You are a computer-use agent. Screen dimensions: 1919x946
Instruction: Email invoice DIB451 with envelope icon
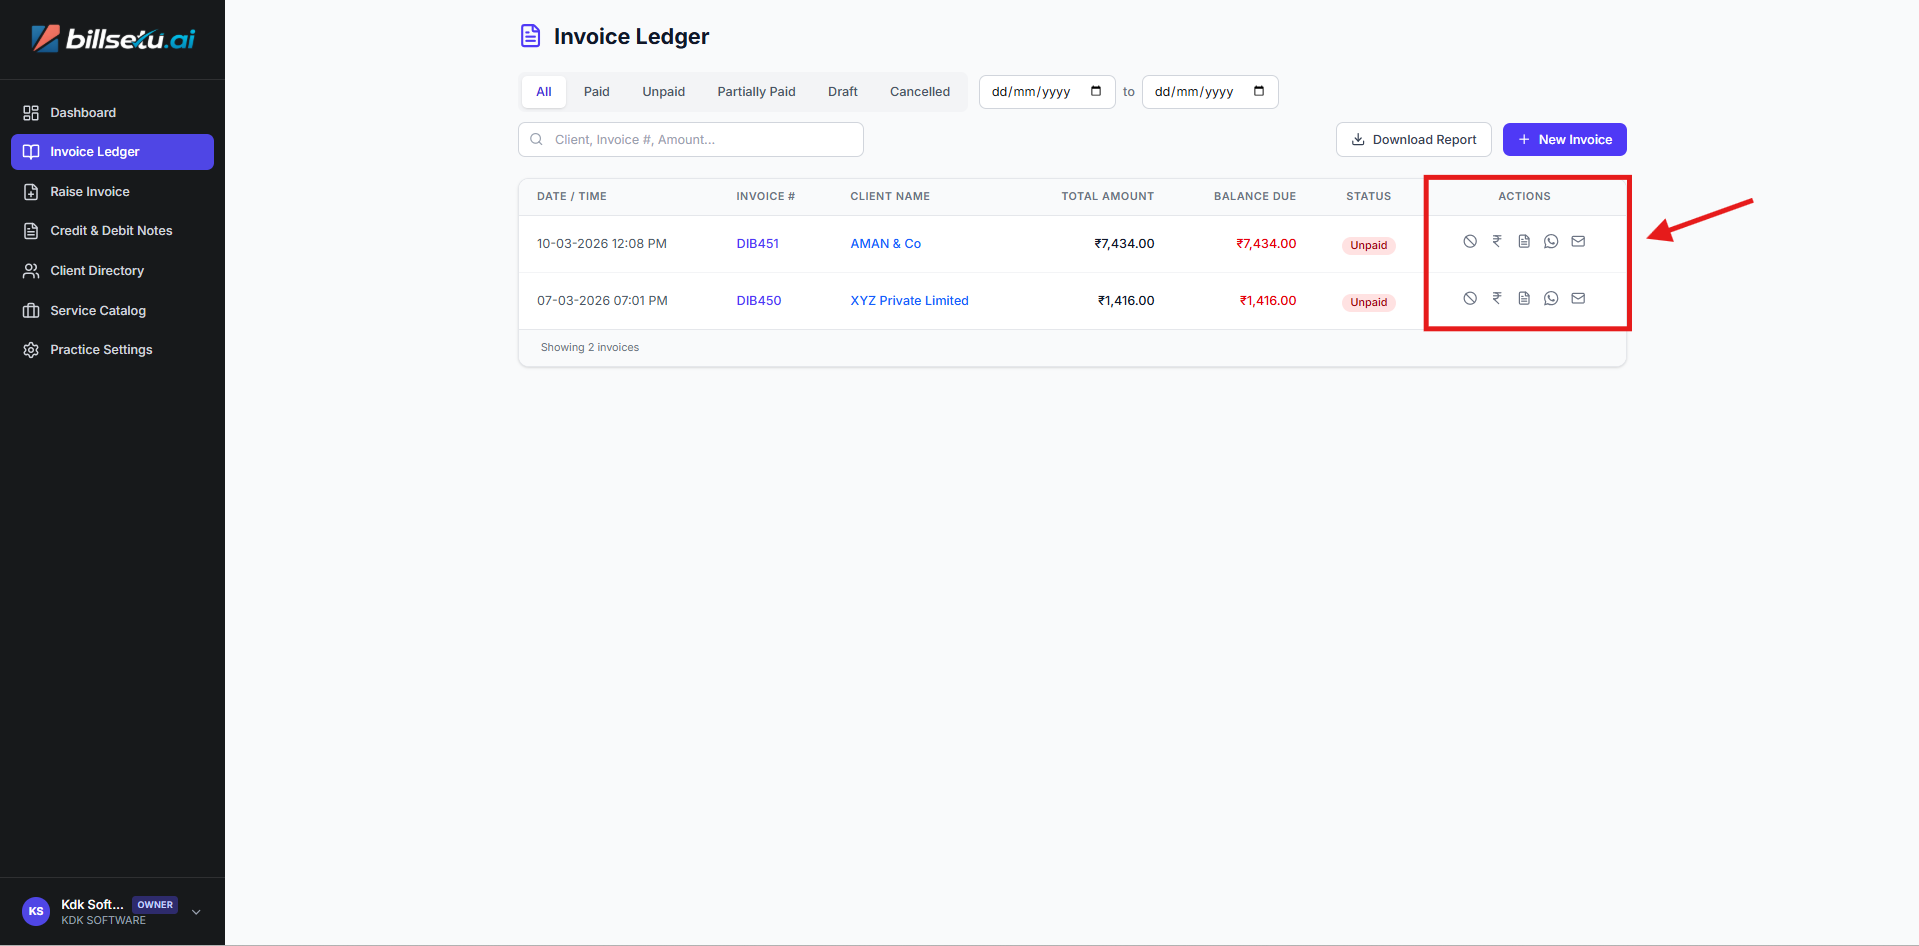coord(1577,241)
